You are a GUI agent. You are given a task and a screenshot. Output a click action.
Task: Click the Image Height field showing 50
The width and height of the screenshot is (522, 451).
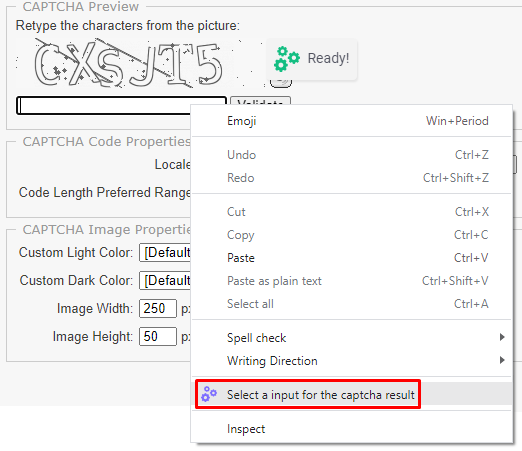(158, 336)
